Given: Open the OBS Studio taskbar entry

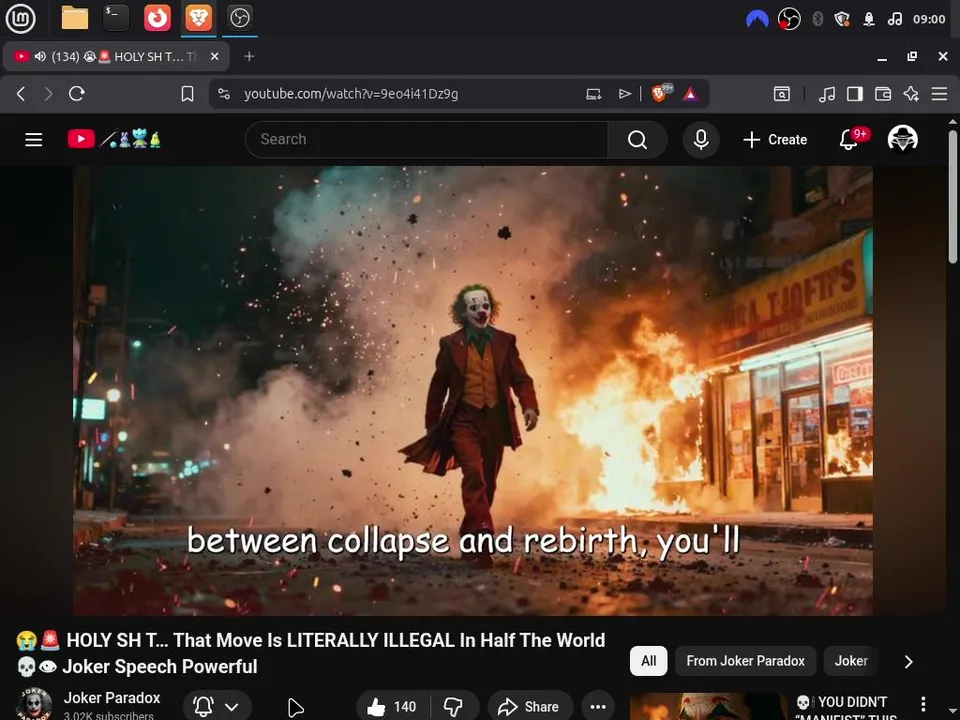Looking at the screenshot, I should [239, 18].
